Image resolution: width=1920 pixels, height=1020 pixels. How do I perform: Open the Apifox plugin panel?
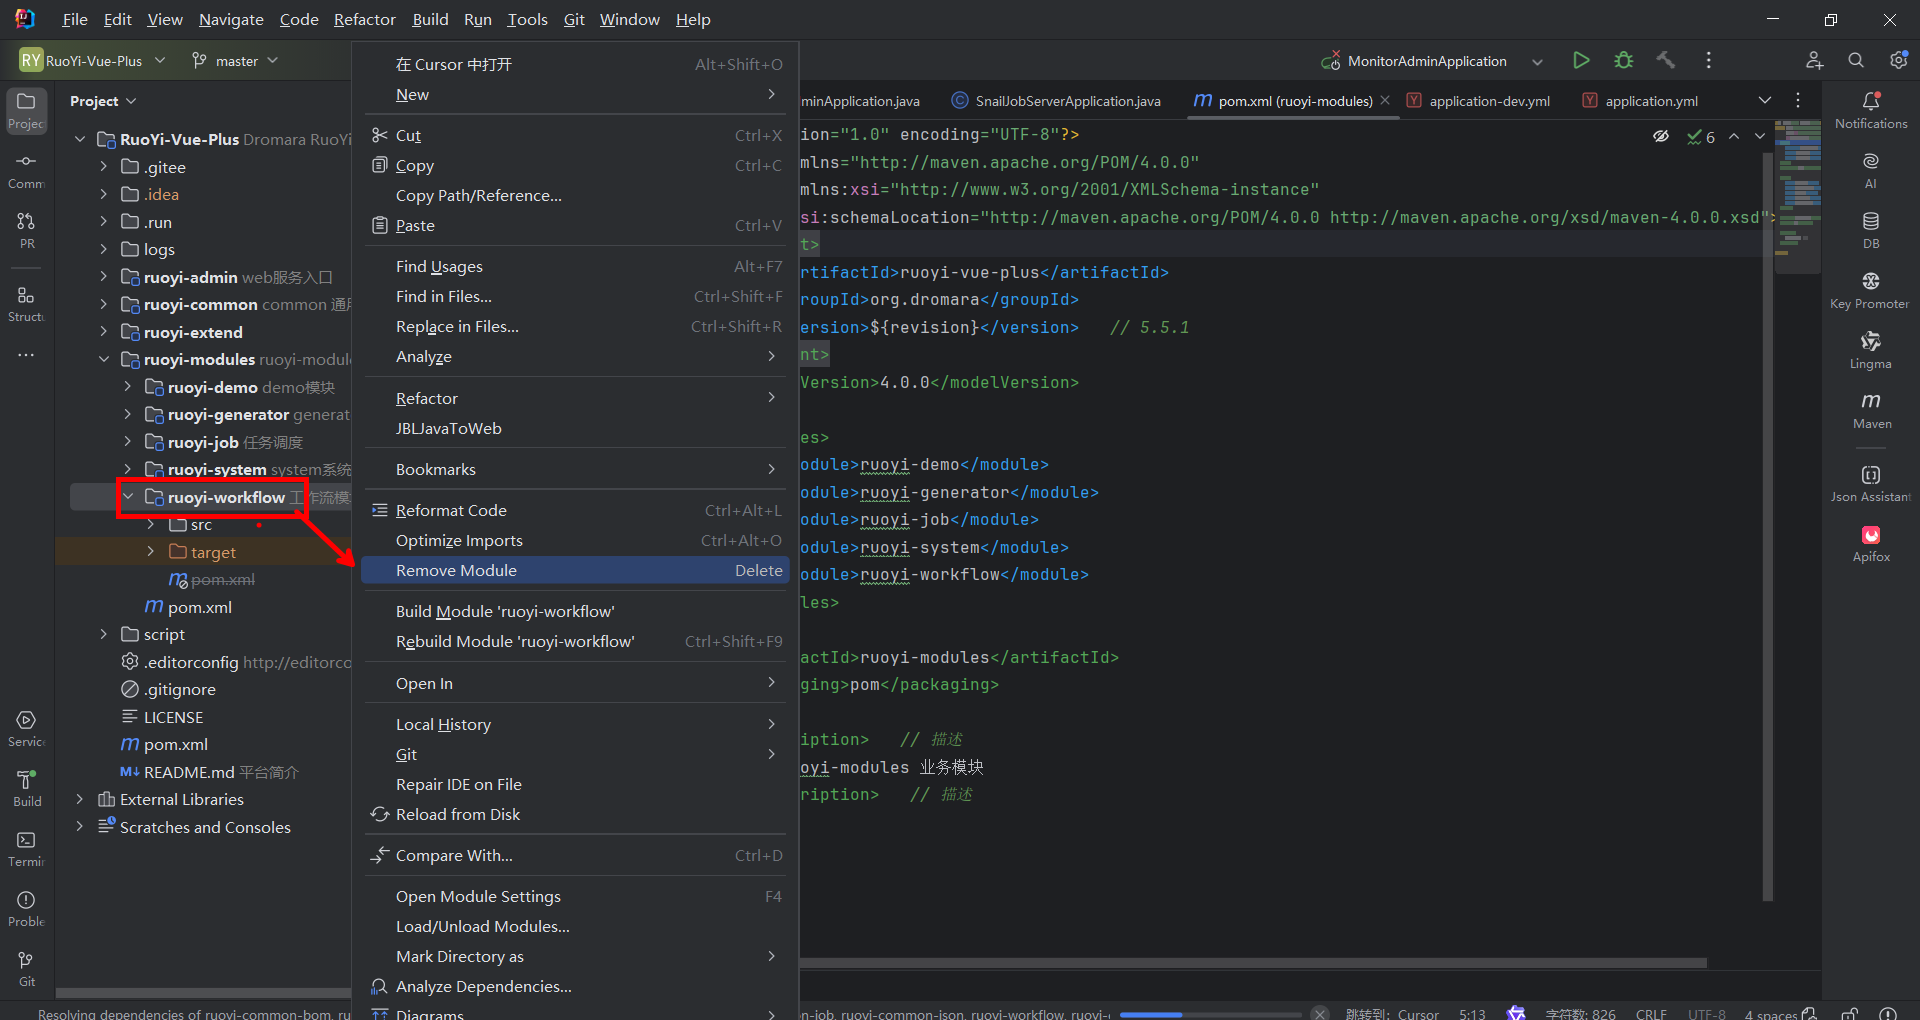(1871, 543)
